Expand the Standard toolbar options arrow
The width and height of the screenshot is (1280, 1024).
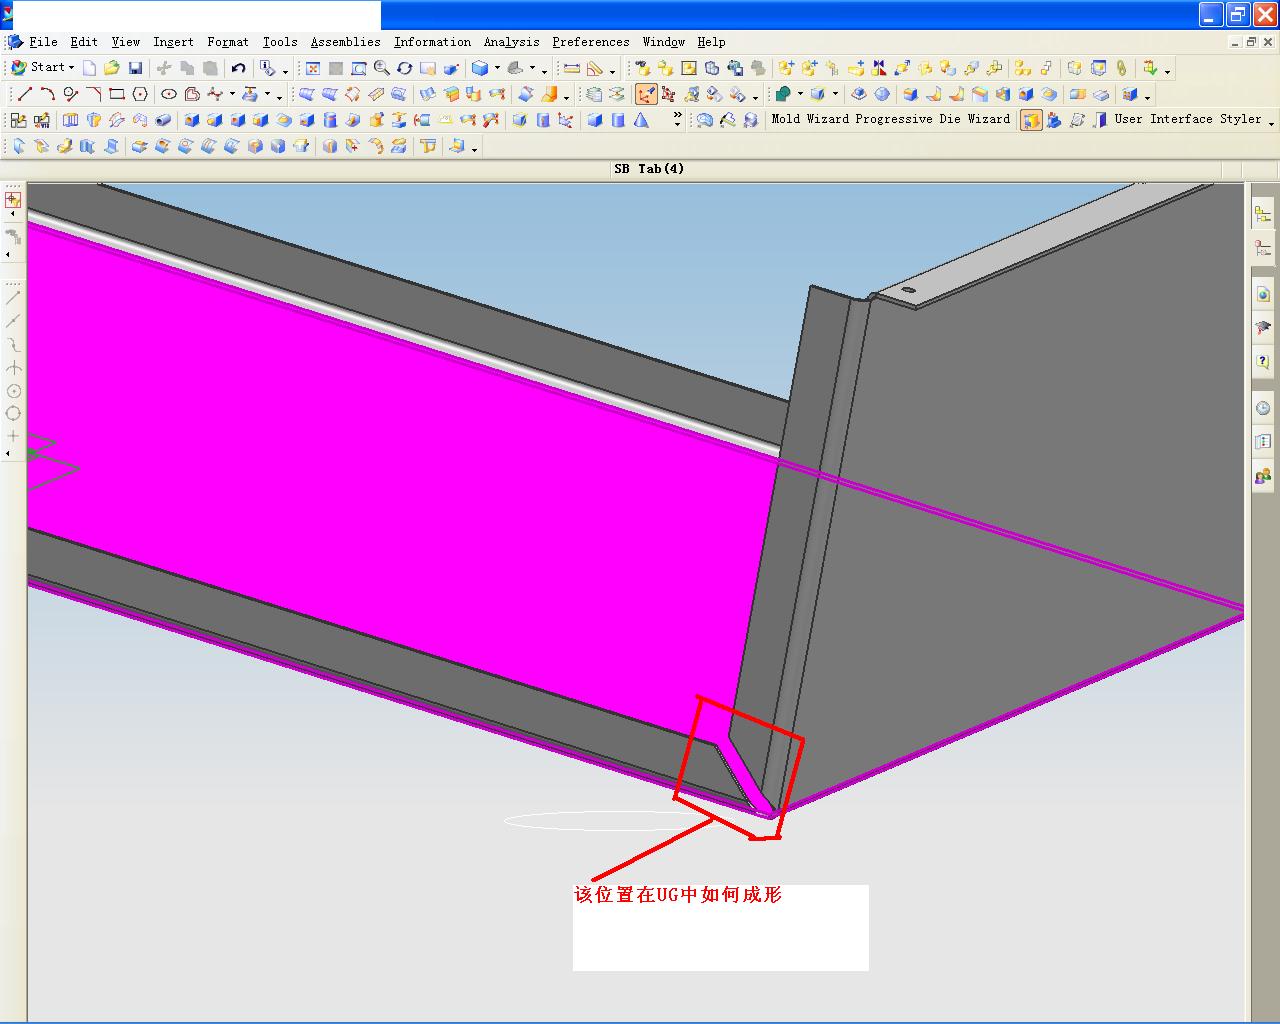tap(285, 71)
